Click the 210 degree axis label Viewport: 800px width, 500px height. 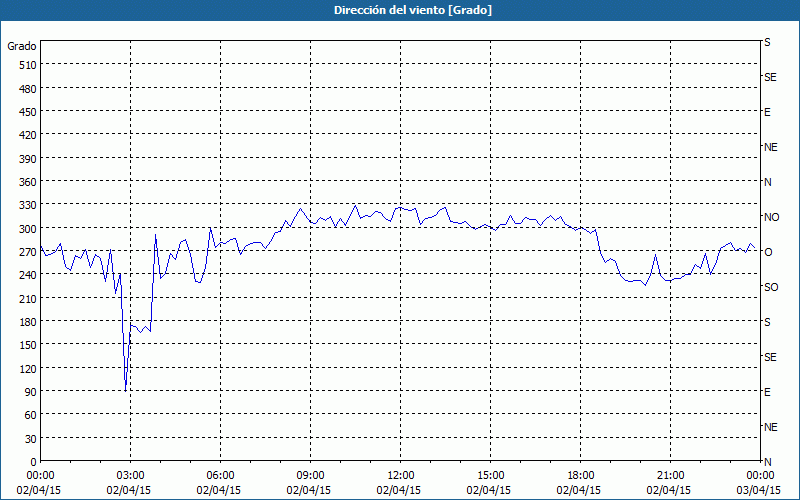[28, 298]
